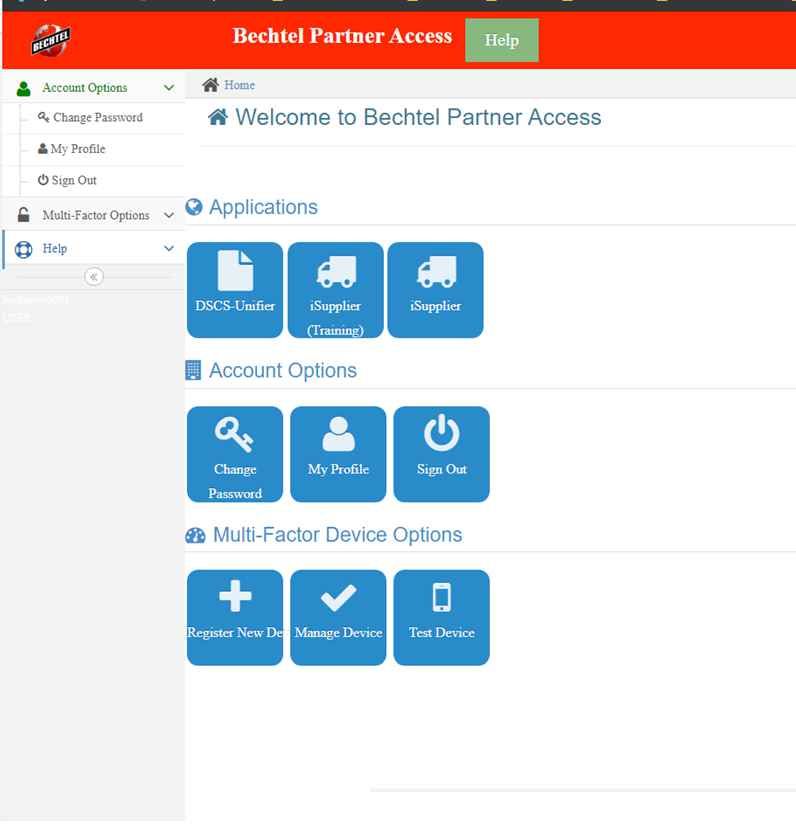Click the person icon next to My Profile in sidebar
Viewport: 796px width, 840px height.
click(x=42, y=148)
